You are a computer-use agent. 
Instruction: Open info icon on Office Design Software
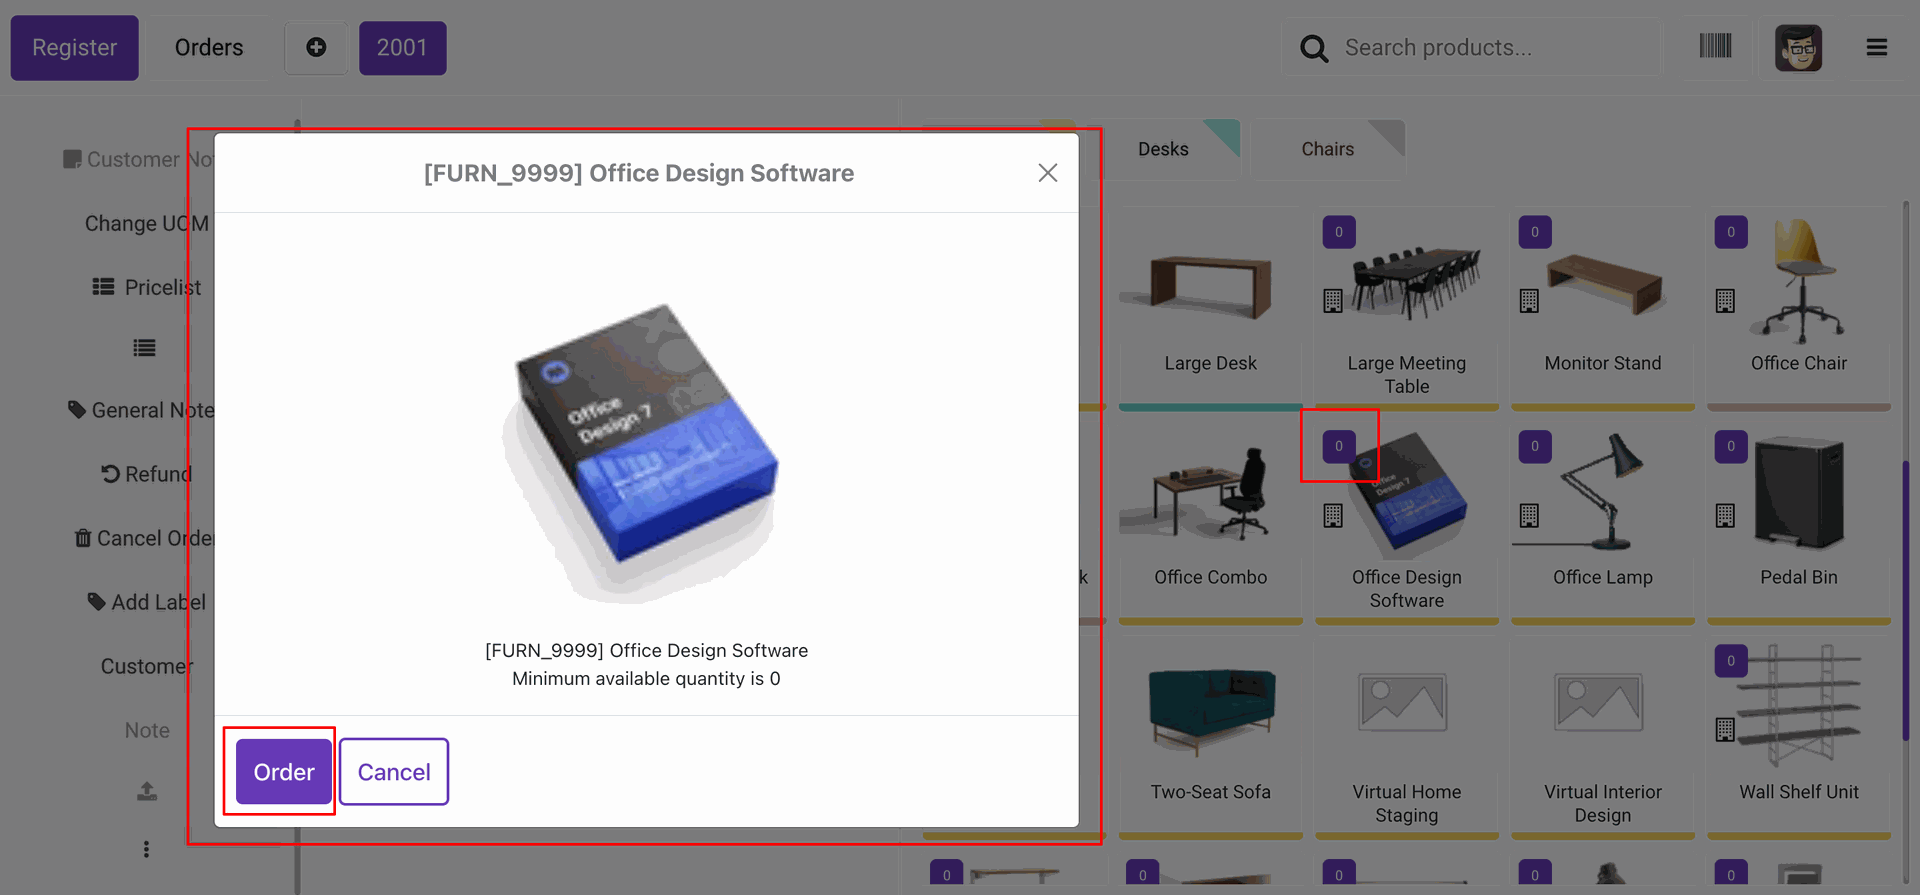(1333, 516)
